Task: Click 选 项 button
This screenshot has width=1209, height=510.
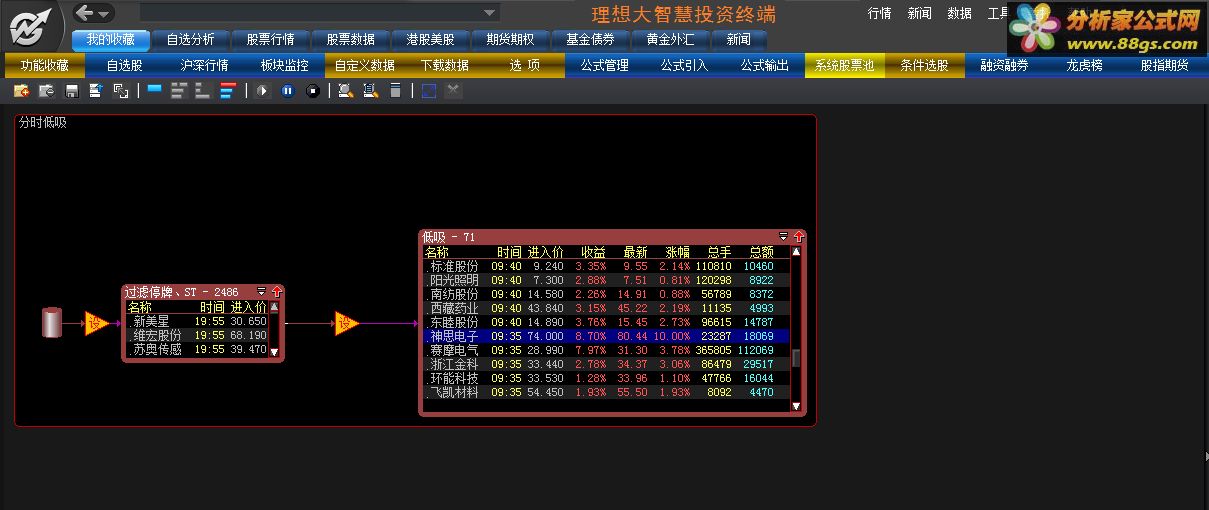Action: pyautogui.click(x=525, y=66)
